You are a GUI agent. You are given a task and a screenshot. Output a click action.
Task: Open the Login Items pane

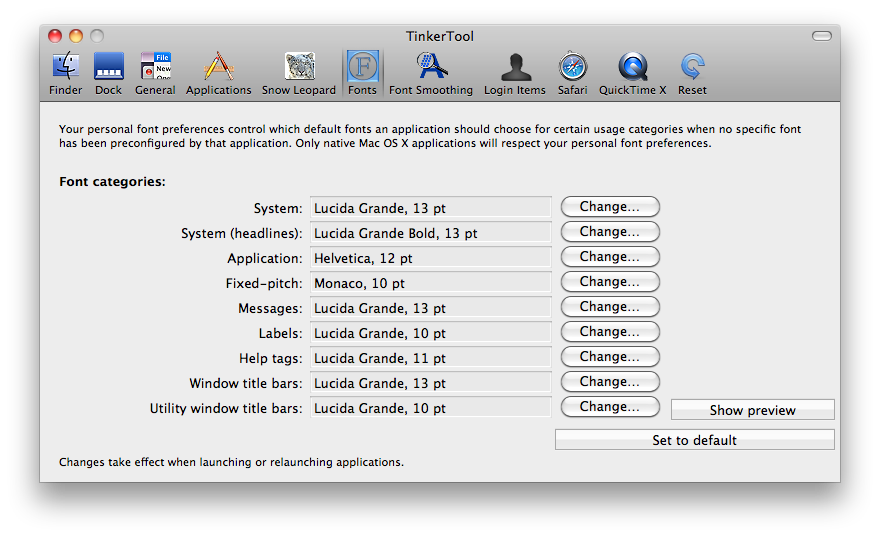point(515,74)
